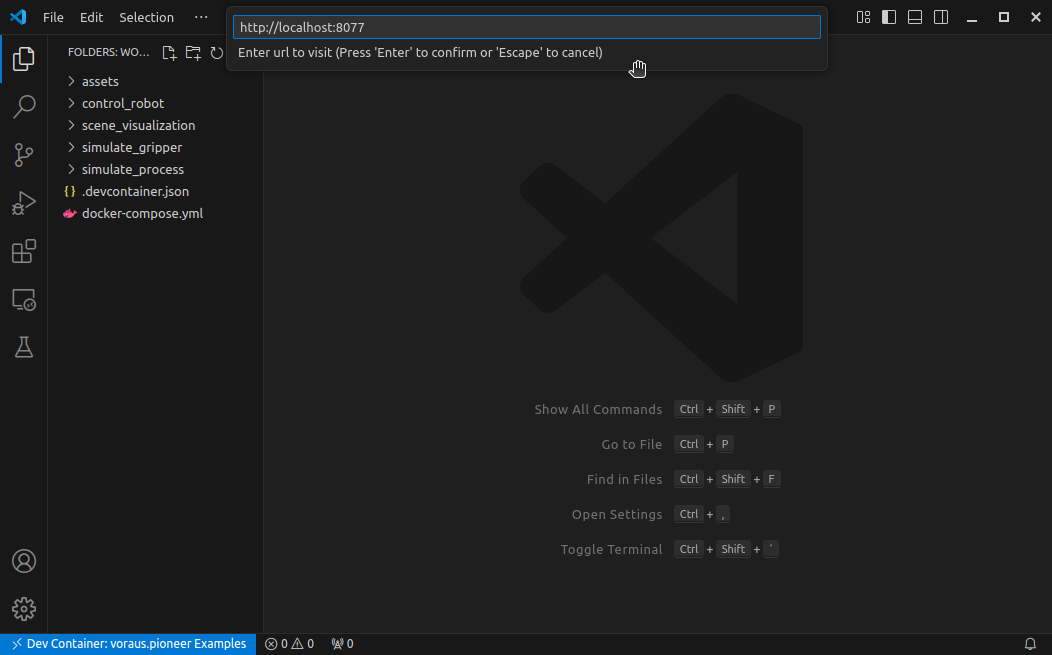Open the Accounts icon
The image size is (1052, 655).
click(23, 561)
